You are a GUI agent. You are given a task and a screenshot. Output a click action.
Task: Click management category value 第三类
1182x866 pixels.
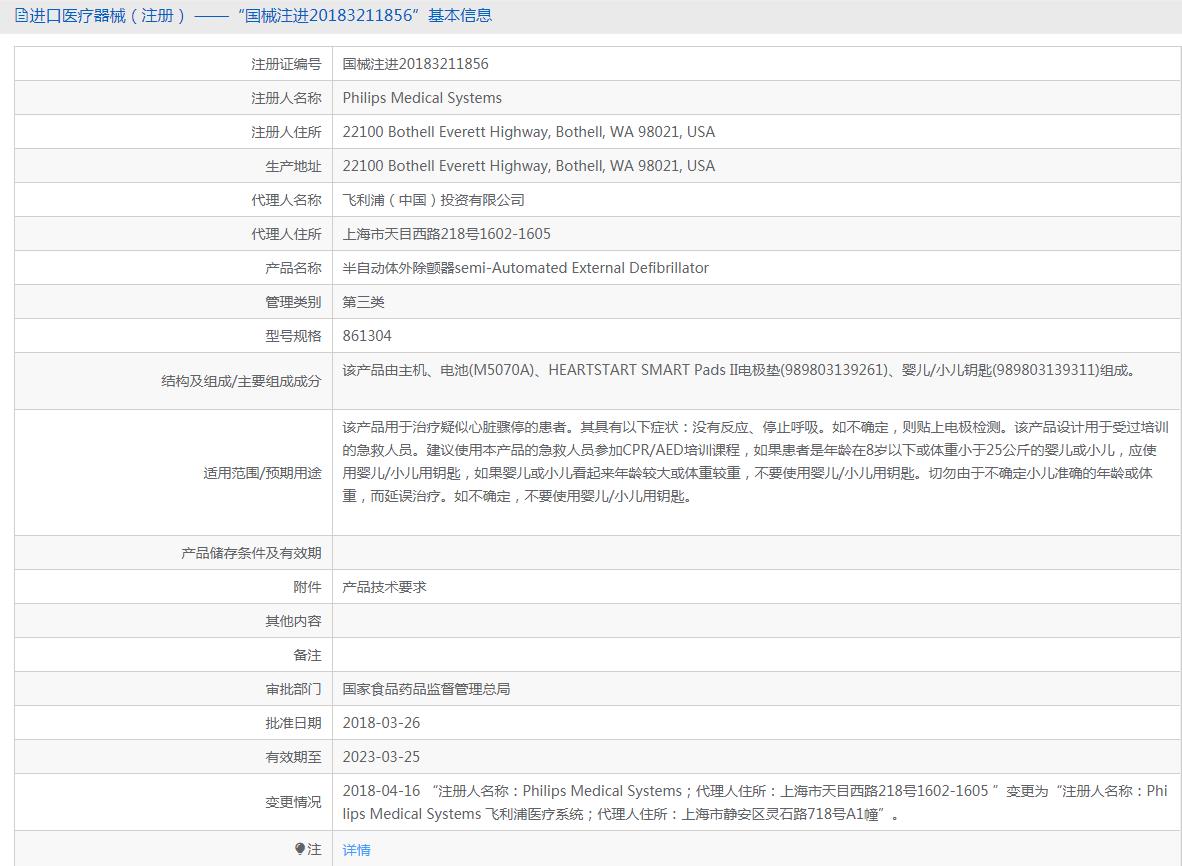(363, 301)
